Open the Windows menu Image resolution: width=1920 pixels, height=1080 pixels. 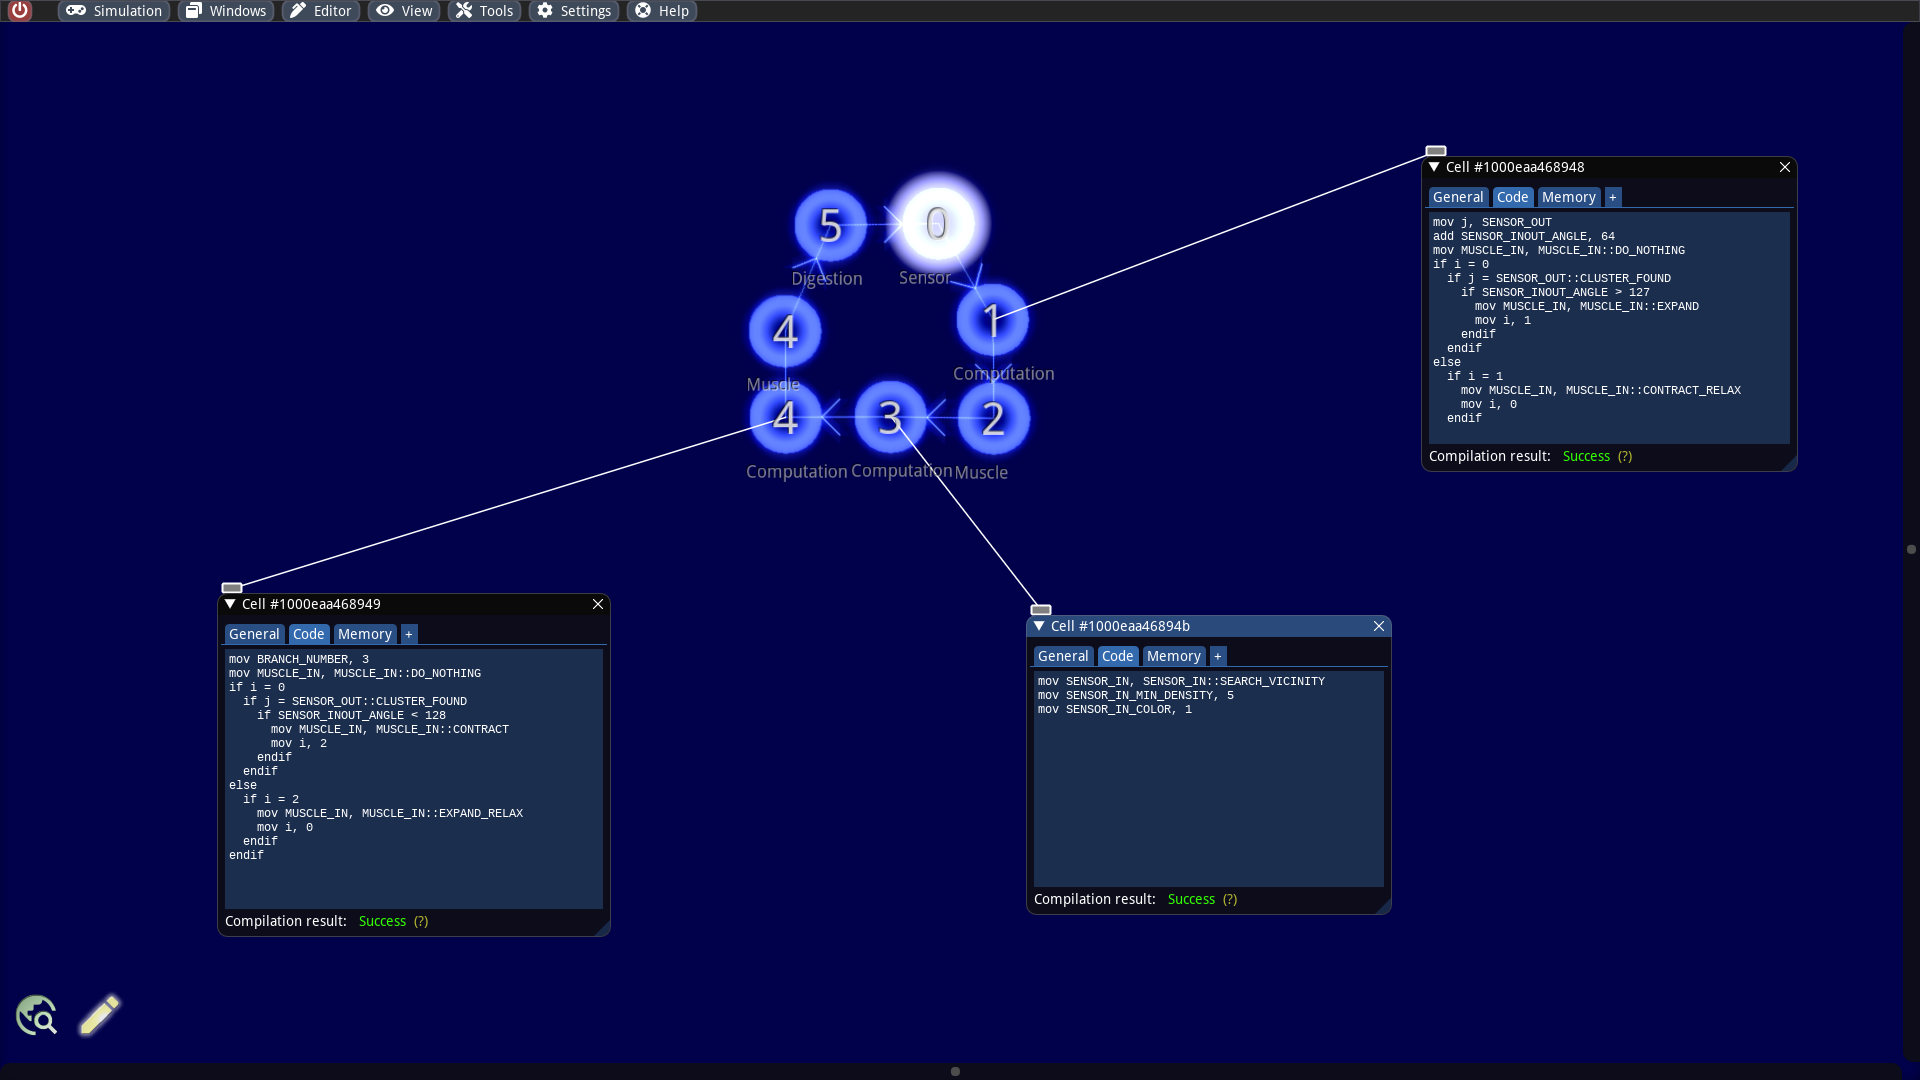click(226, 11)
